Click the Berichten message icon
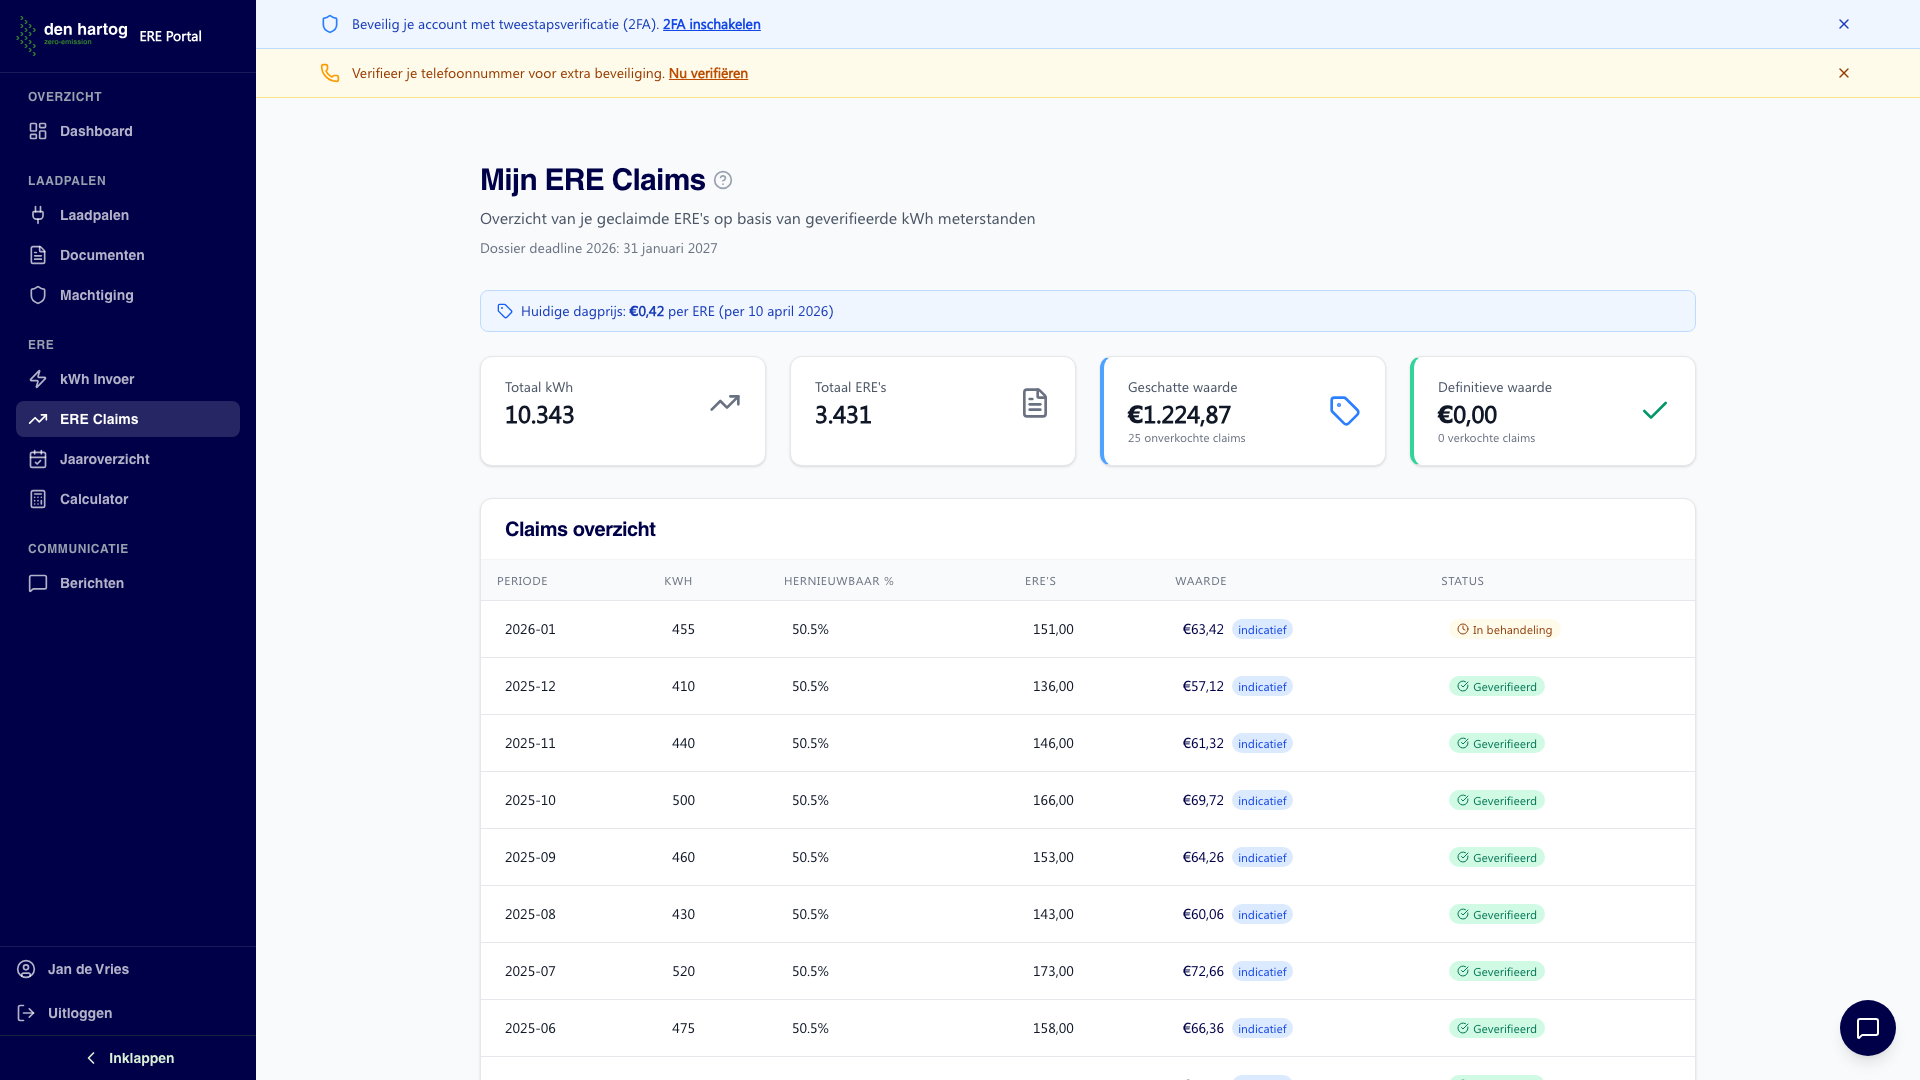The width and height of the screenshot is (1920, 1080). pyautogui.click(x=38, y=583)
